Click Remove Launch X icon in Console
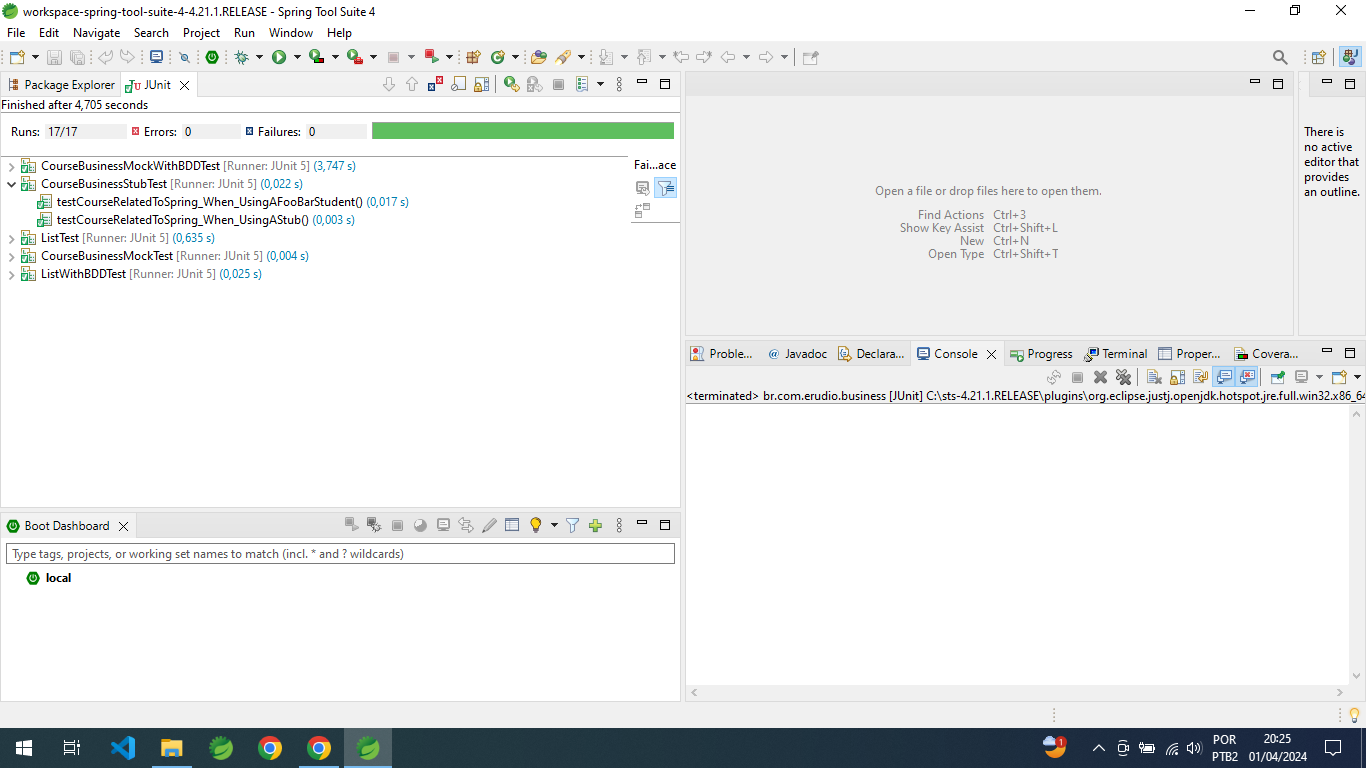 [1100, 377]
